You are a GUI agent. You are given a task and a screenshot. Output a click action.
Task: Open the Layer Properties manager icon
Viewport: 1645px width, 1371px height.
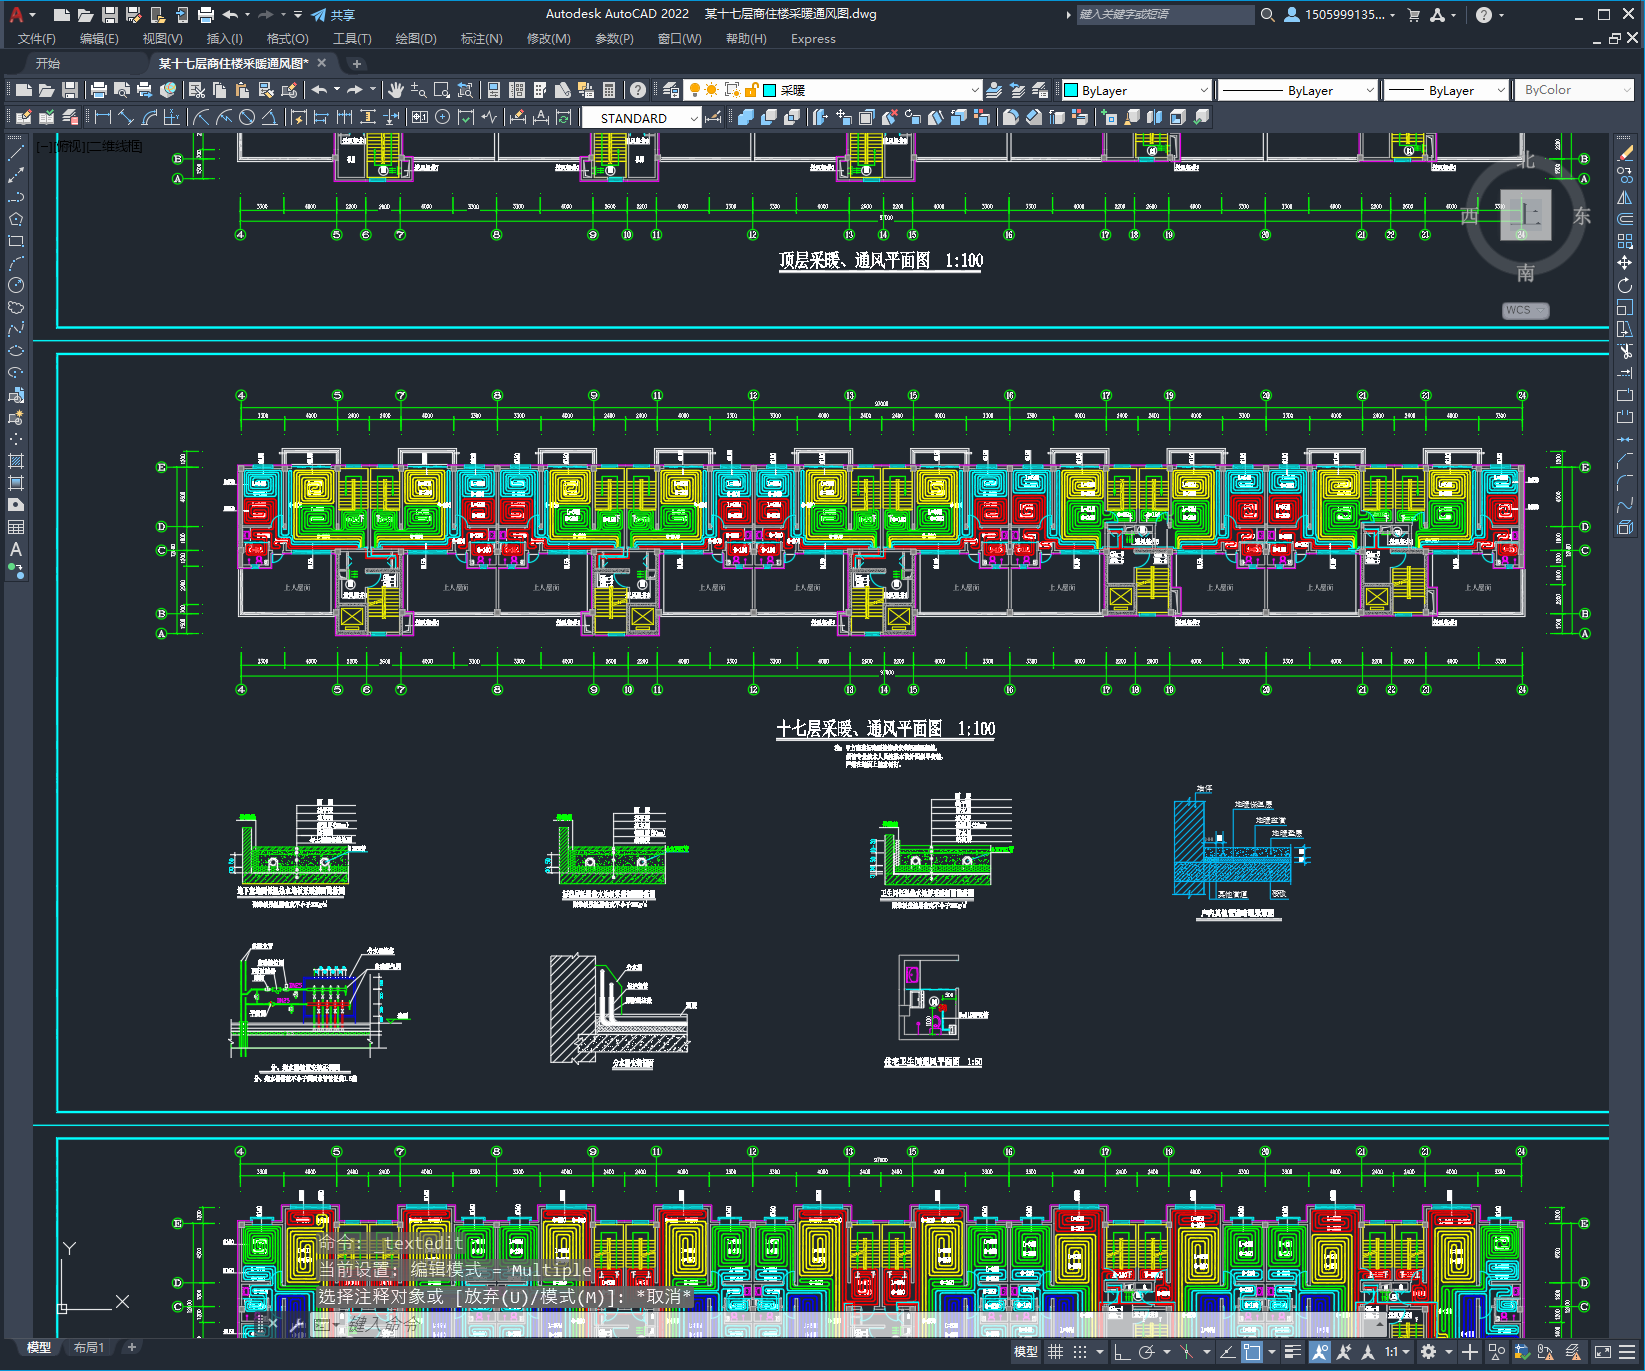coord(671,90)
